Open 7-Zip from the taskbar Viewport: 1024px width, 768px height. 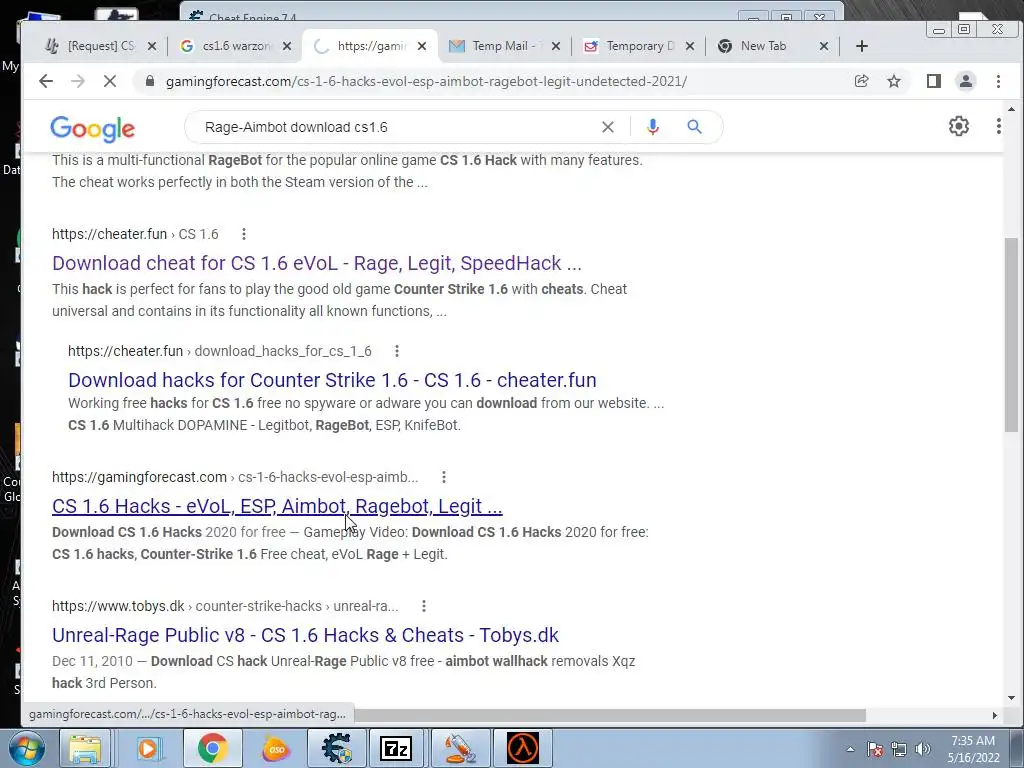[x=396, y=748]
